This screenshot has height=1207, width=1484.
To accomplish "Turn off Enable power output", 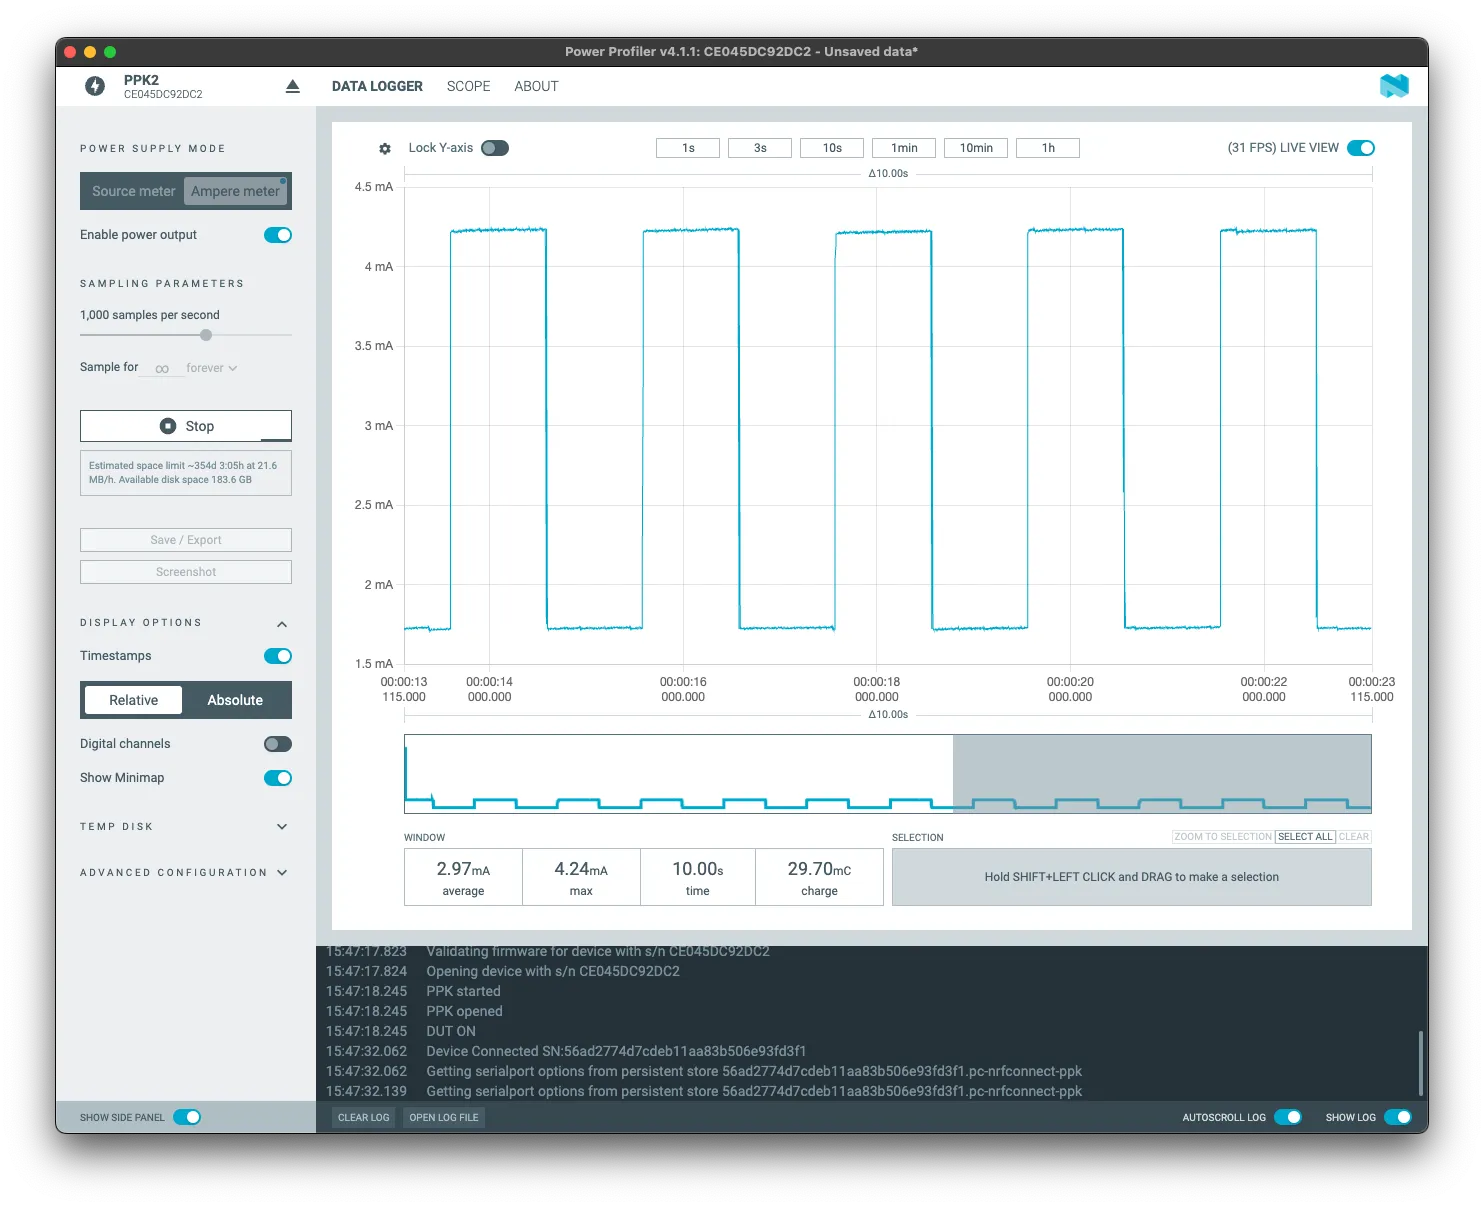I will (277, 235).
